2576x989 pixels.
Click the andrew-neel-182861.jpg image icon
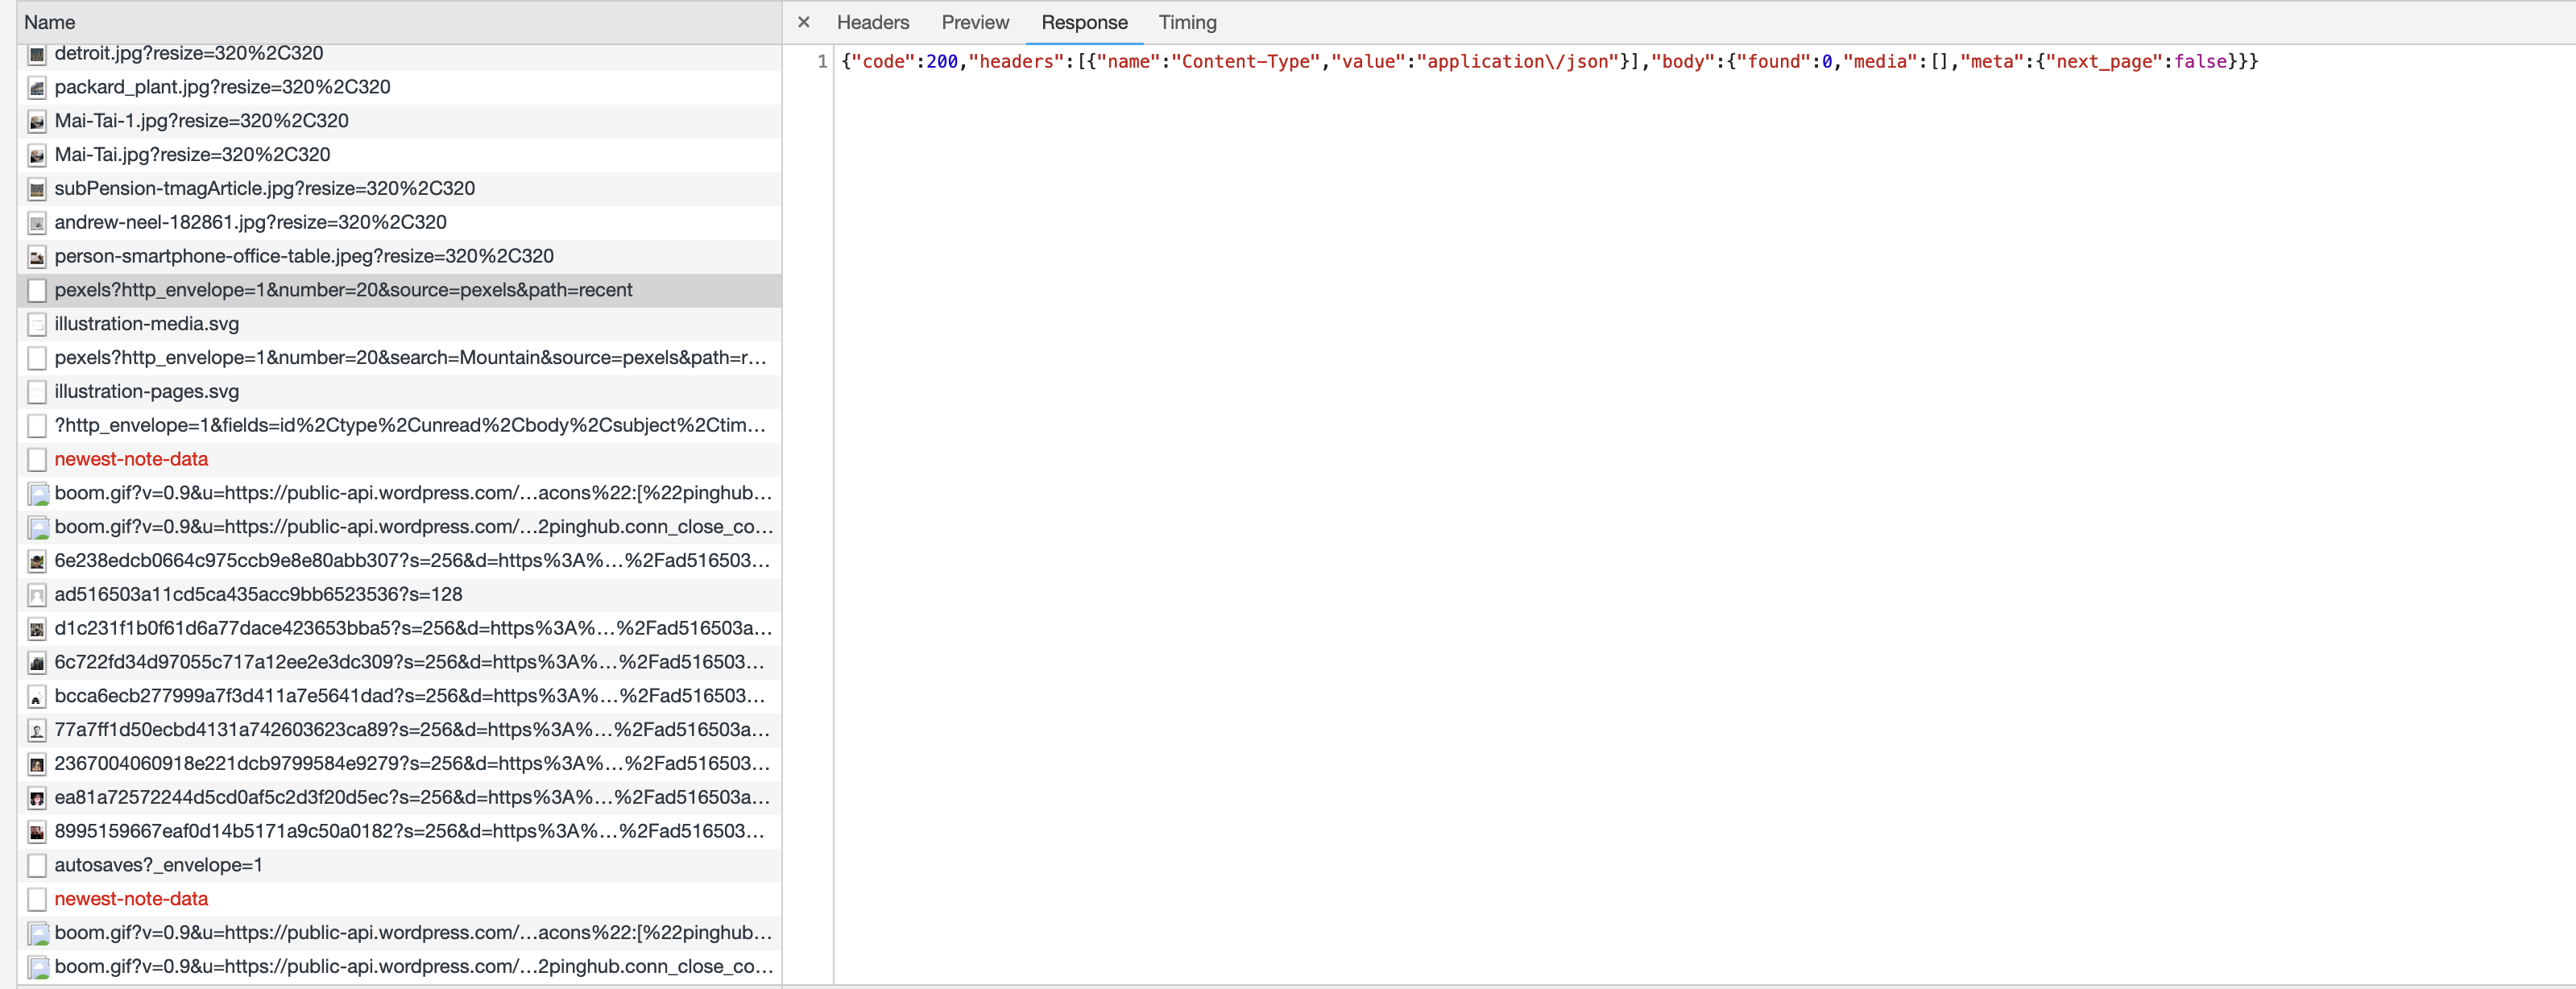(x=37, y=223)
